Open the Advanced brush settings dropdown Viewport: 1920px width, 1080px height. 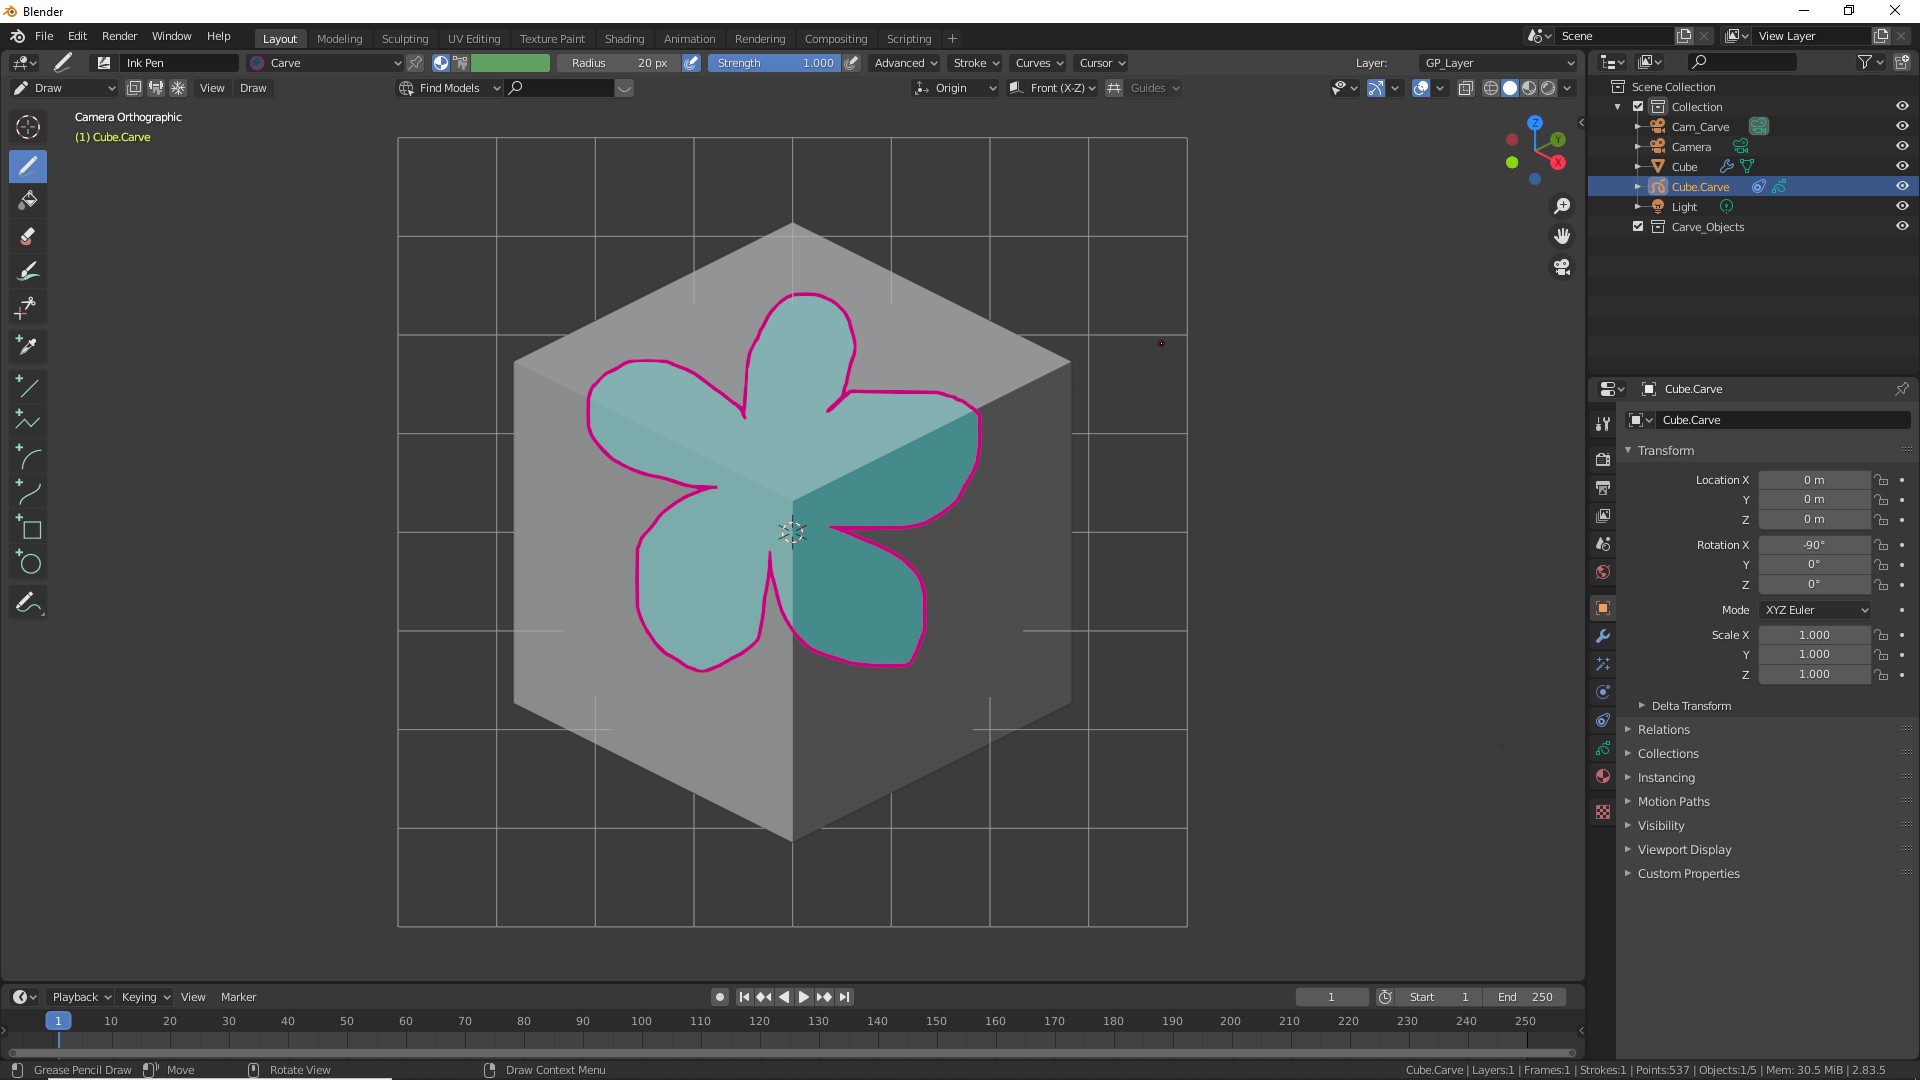(905, 63)
